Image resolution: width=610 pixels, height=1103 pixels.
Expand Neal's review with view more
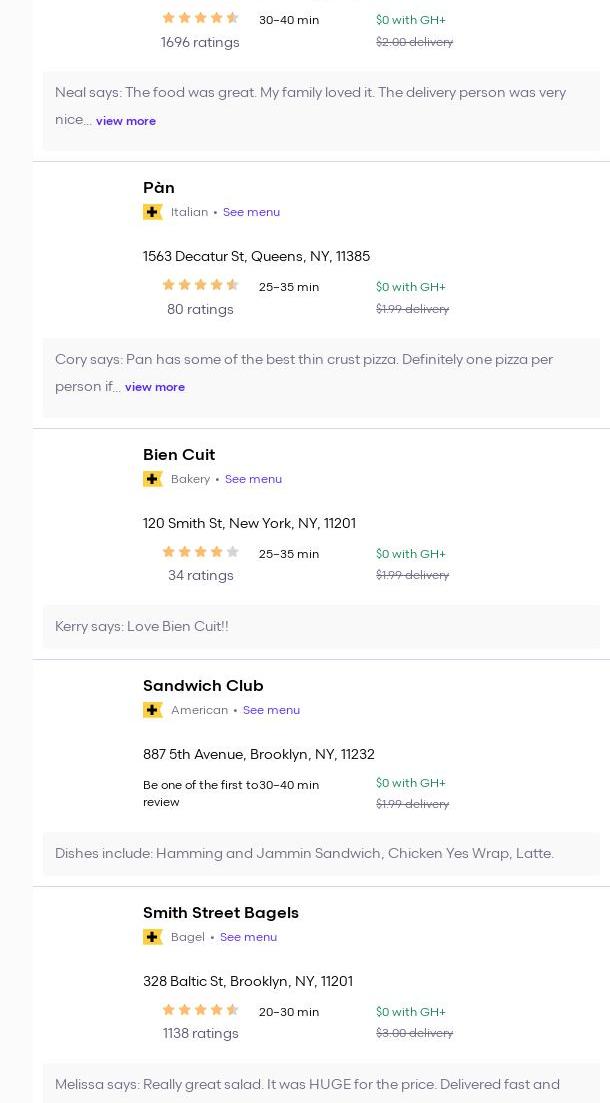pyautogui.click(x=126, y=121)
